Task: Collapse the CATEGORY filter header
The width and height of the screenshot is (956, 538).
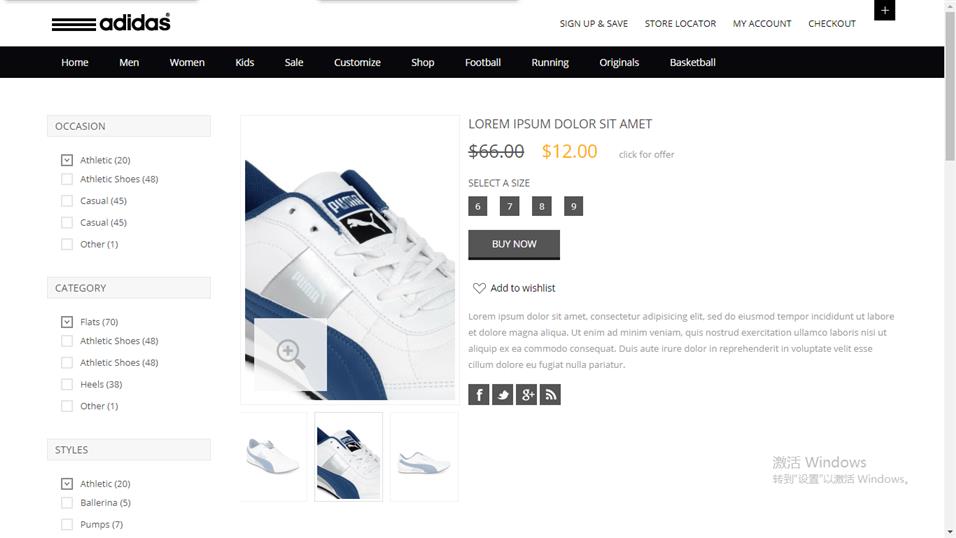Action: [x=129, y=288]
